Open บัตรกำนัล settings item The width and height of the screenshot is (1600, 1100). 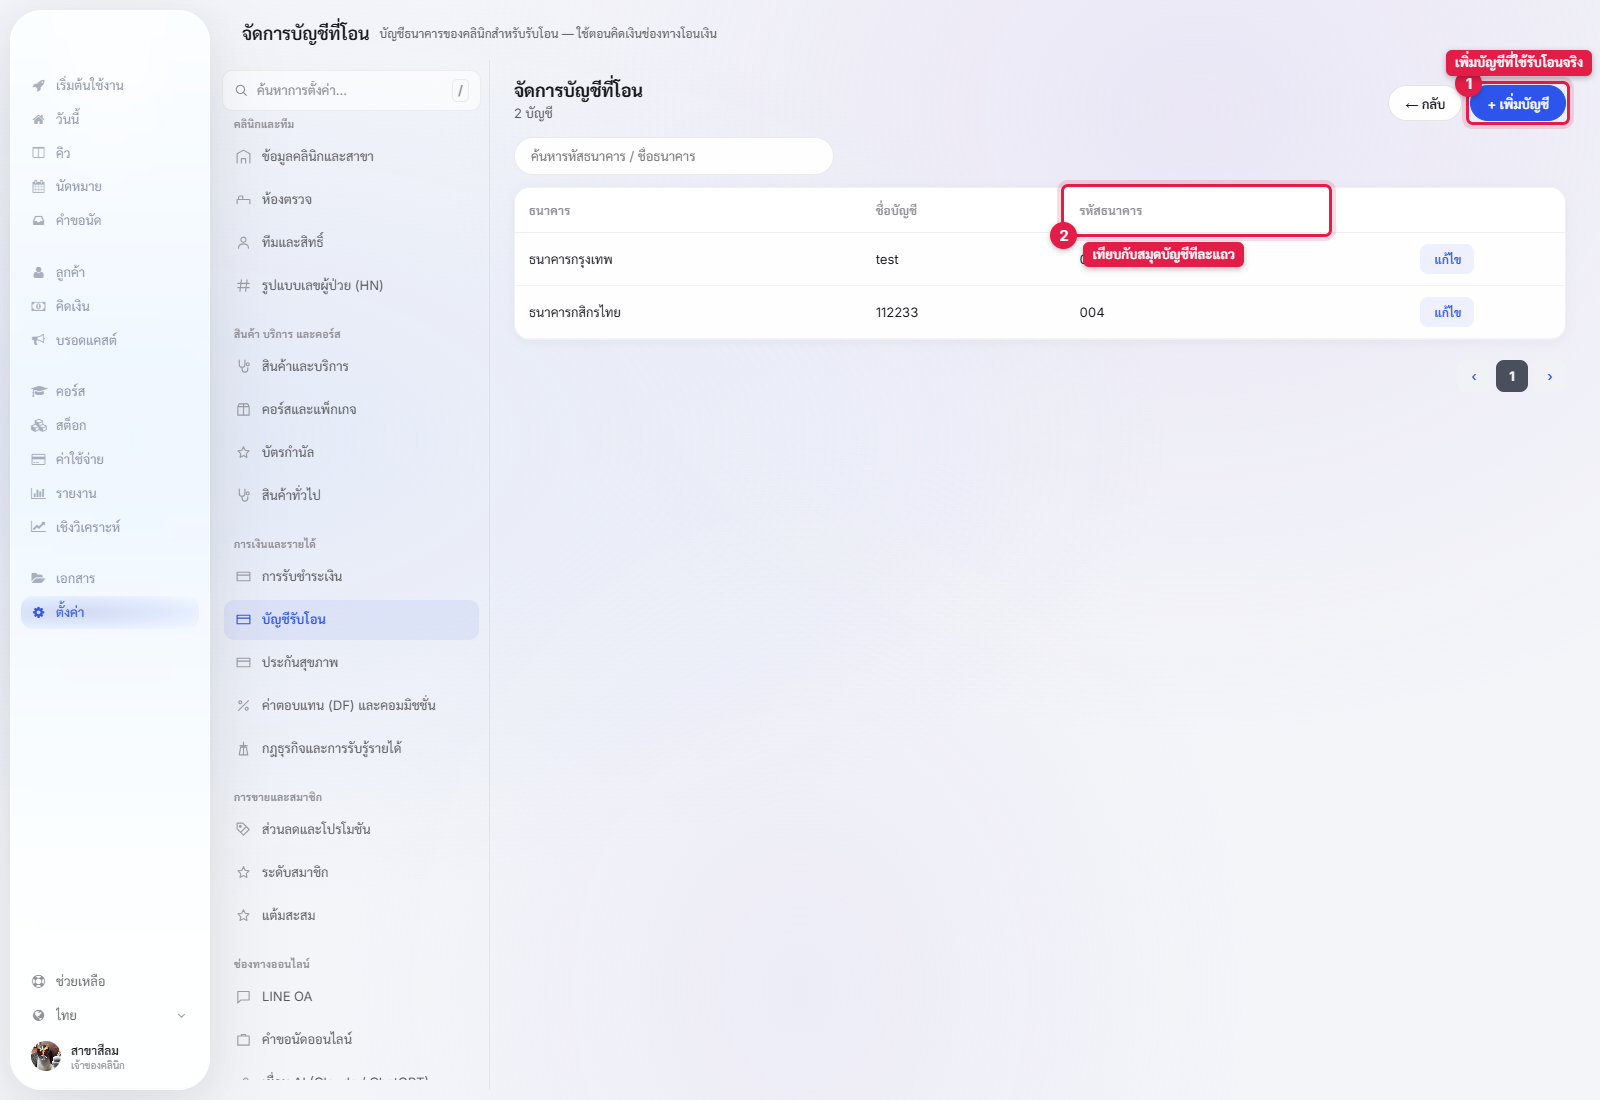point(351,453)
